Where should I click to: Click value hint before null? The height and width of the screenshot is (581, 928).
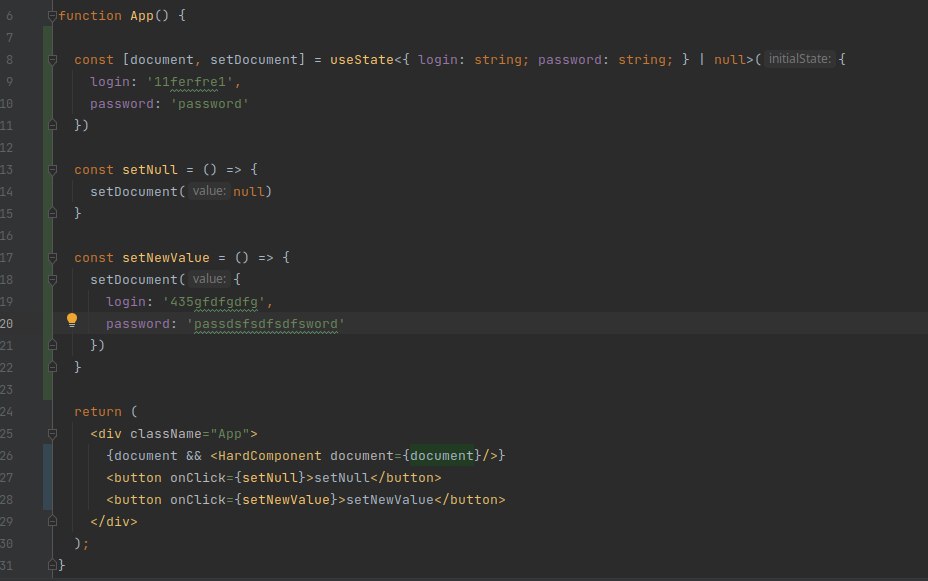coord(209,191)
